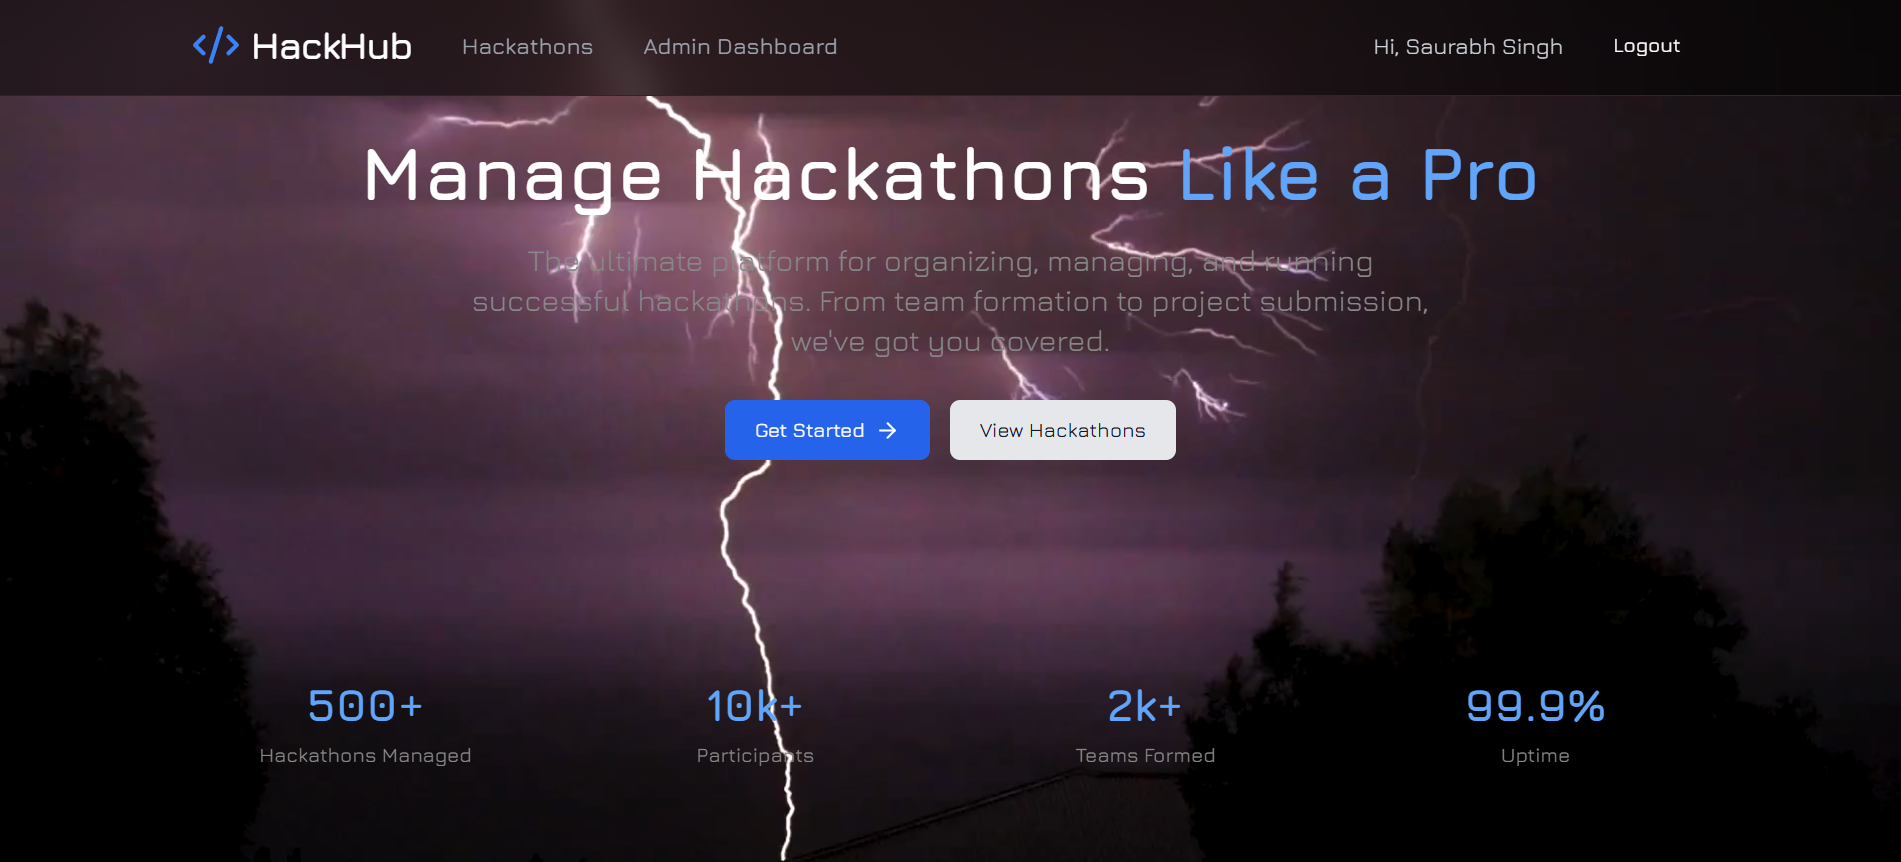Click the Uptime stat label
This screenshot has height=862, width=1901.
[x=1535, y=756]
